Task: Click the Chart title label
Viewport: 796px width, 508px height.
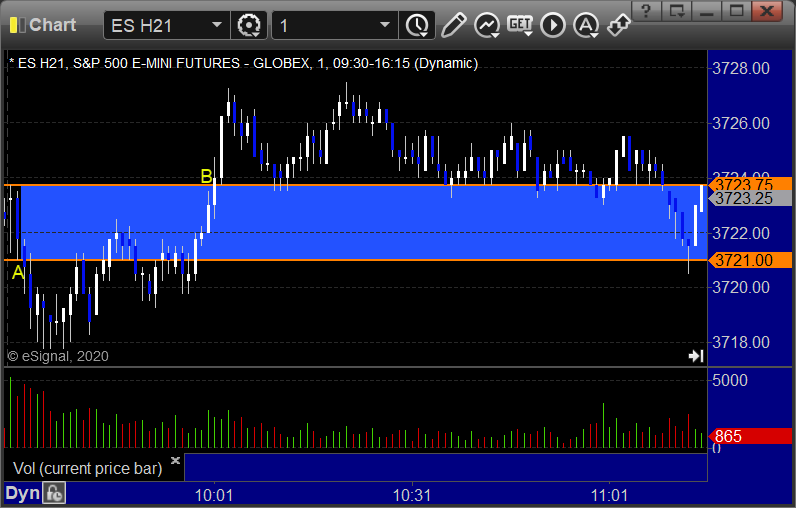Action: pos(52,25)
